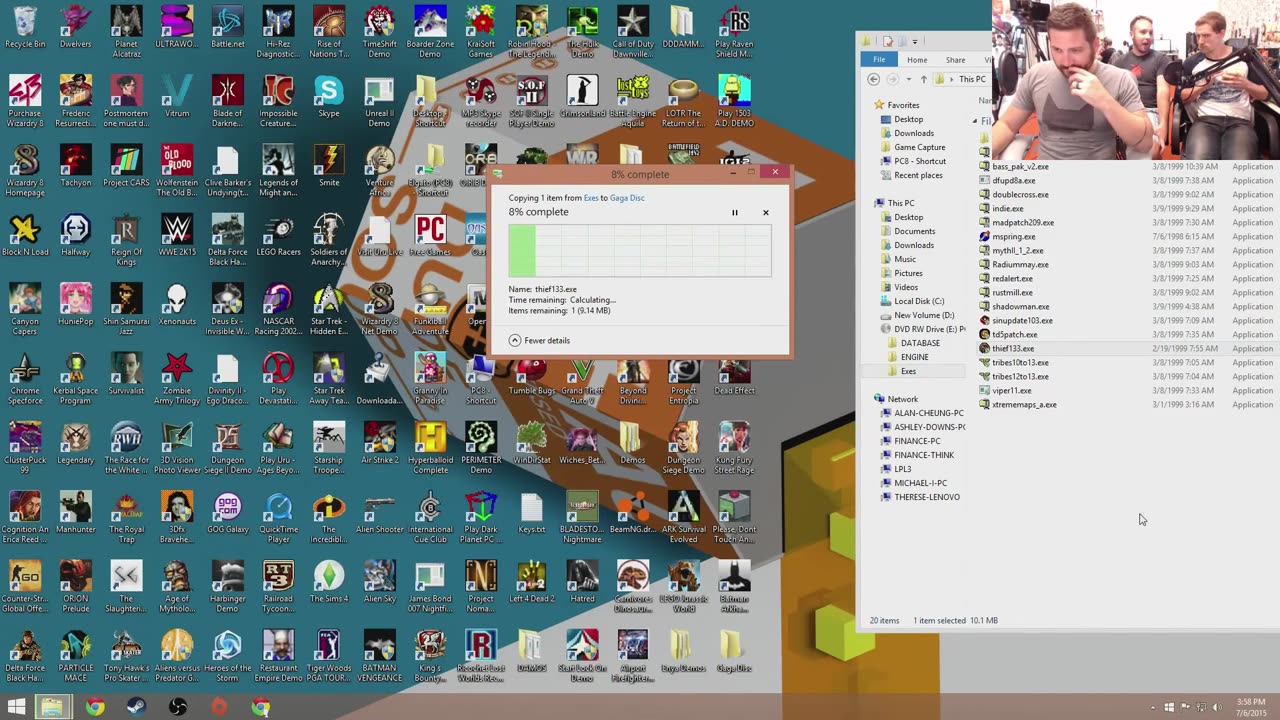Open THERESE-LENOVO network computer
The height and width of the screenshot is (720, 1280).
(926, 497)
